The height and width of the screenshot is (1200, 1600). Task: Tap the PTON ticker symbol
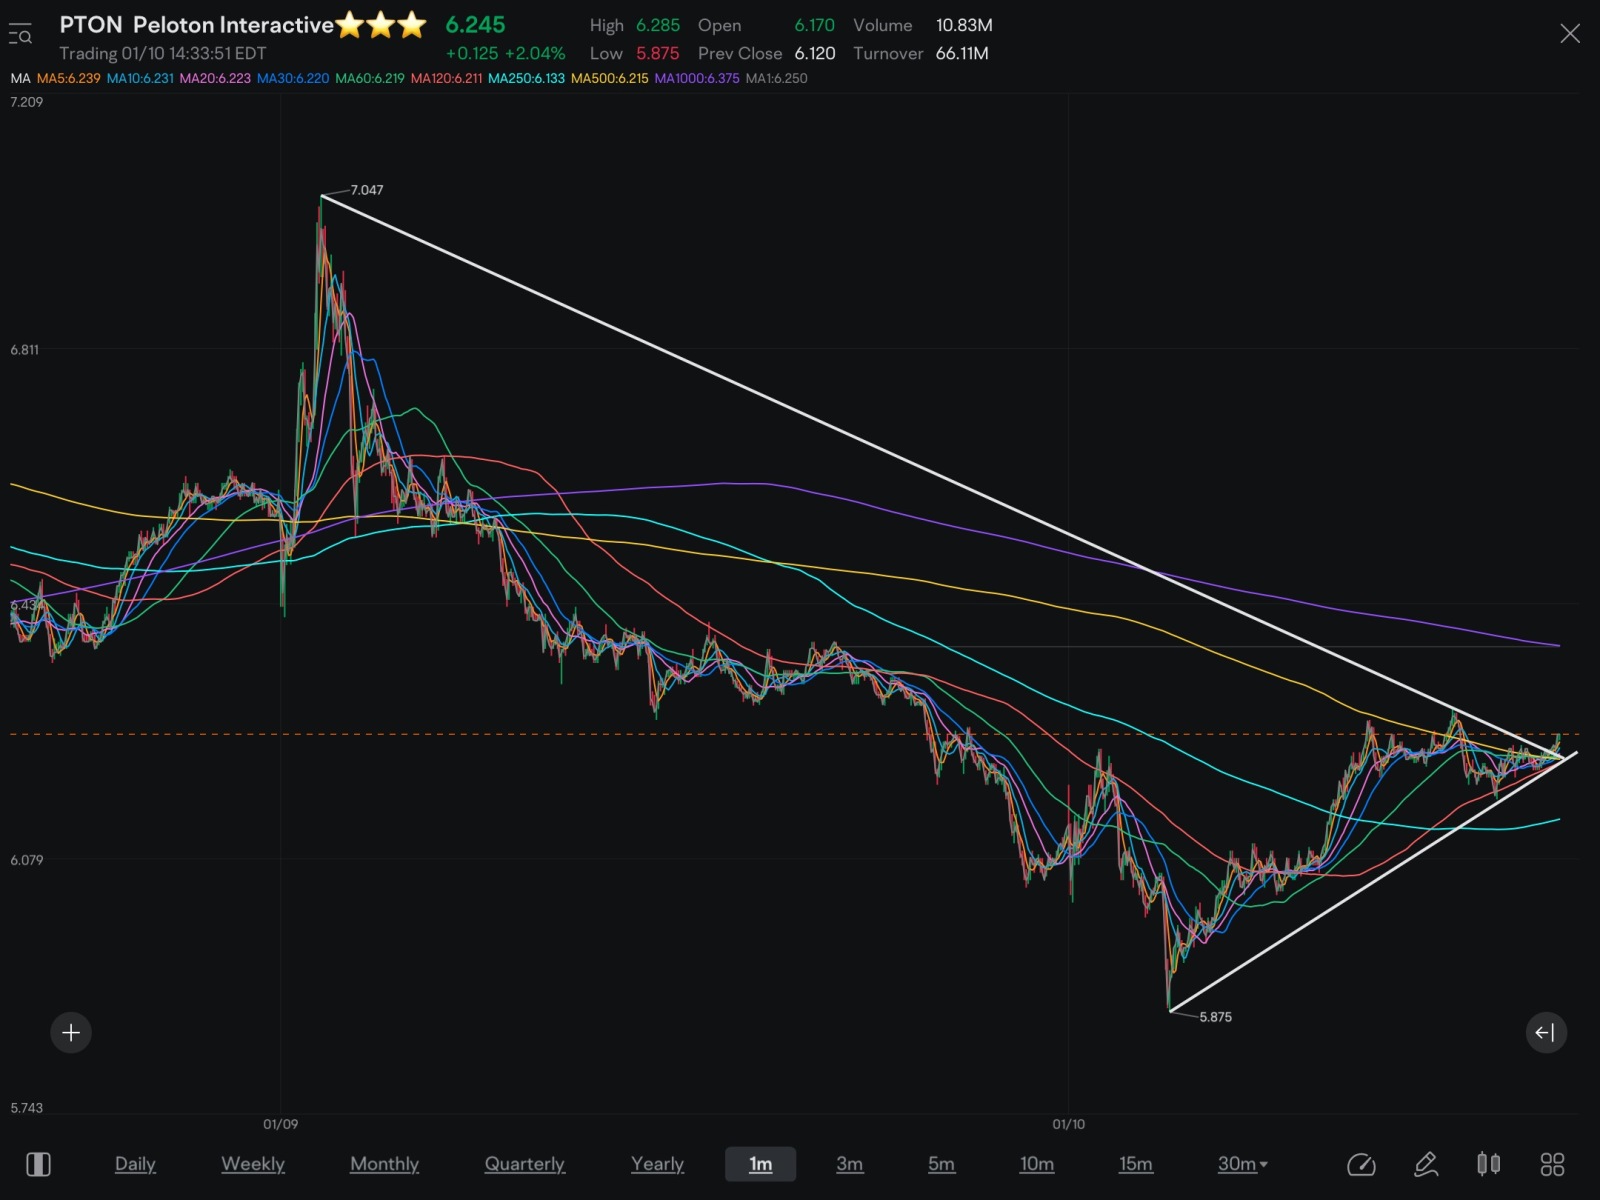click(91, 25)
